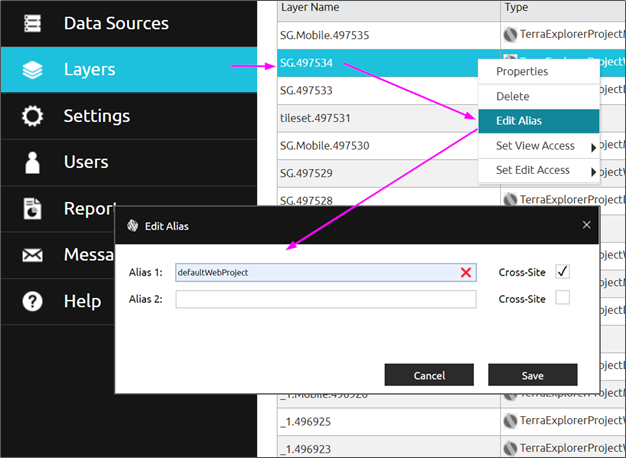The height and width of the screenshot is (458, 626).
Task: Click the Settings gear icon
Action: [x=32, y=116]
